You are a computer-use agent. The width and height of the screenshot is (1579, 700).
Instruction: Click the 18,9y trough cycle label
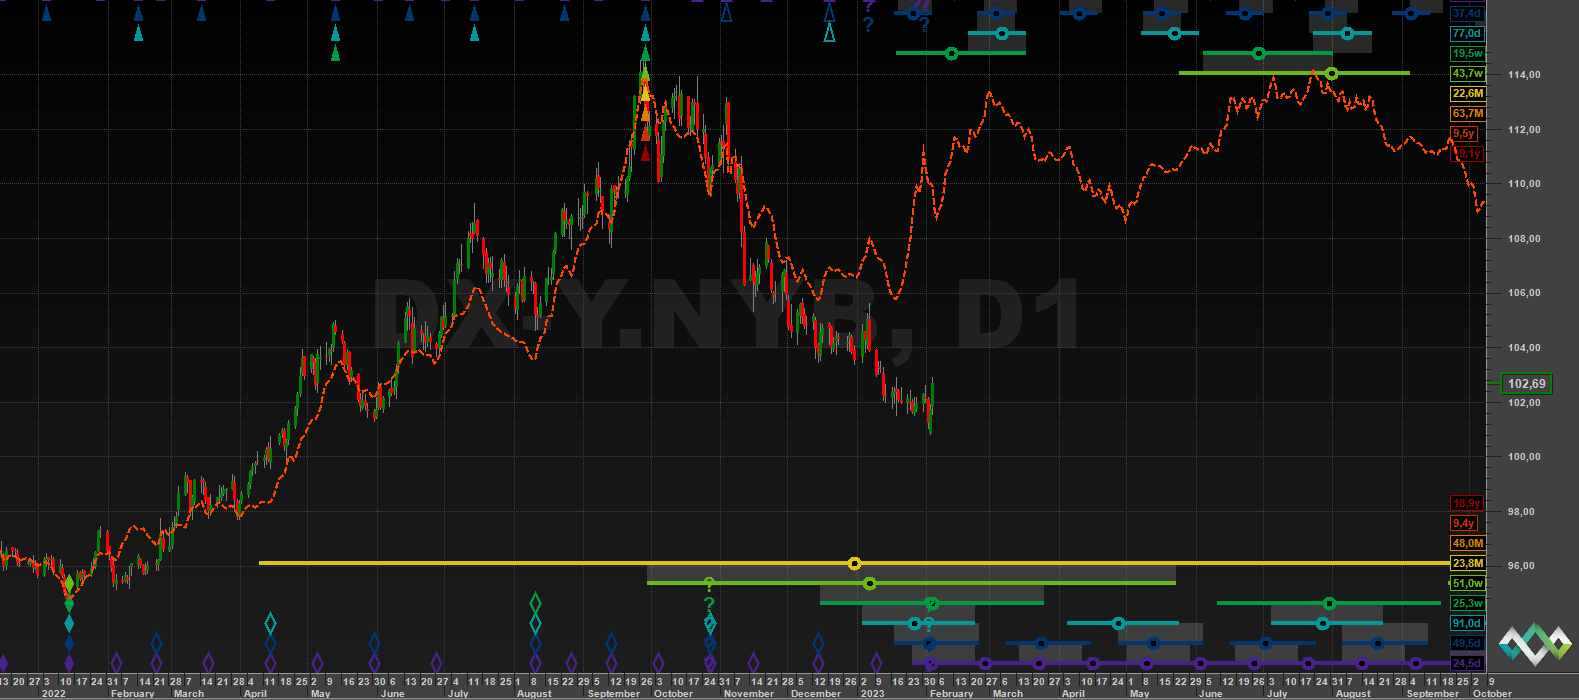(x=1466, y=503)
